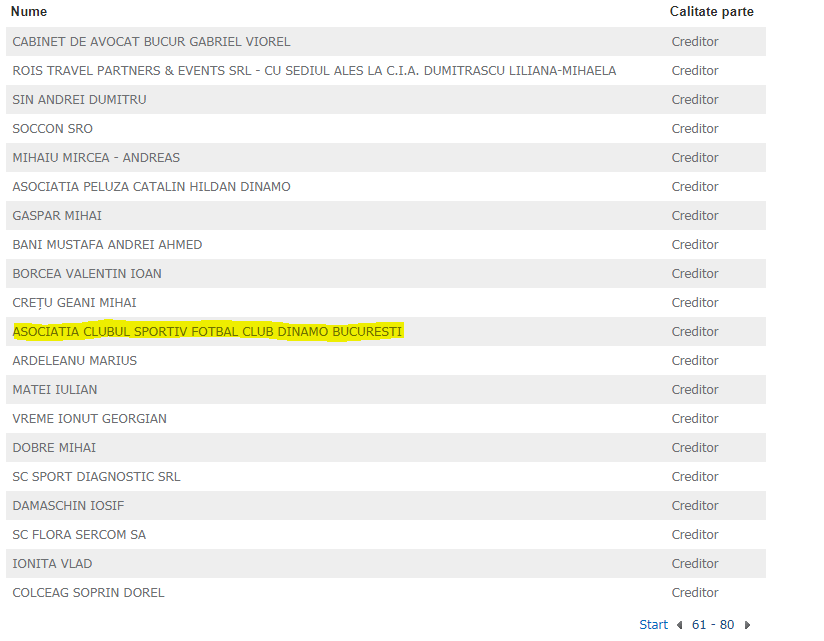Go to the next page arrow
The image size is (824, 641).
747,625
